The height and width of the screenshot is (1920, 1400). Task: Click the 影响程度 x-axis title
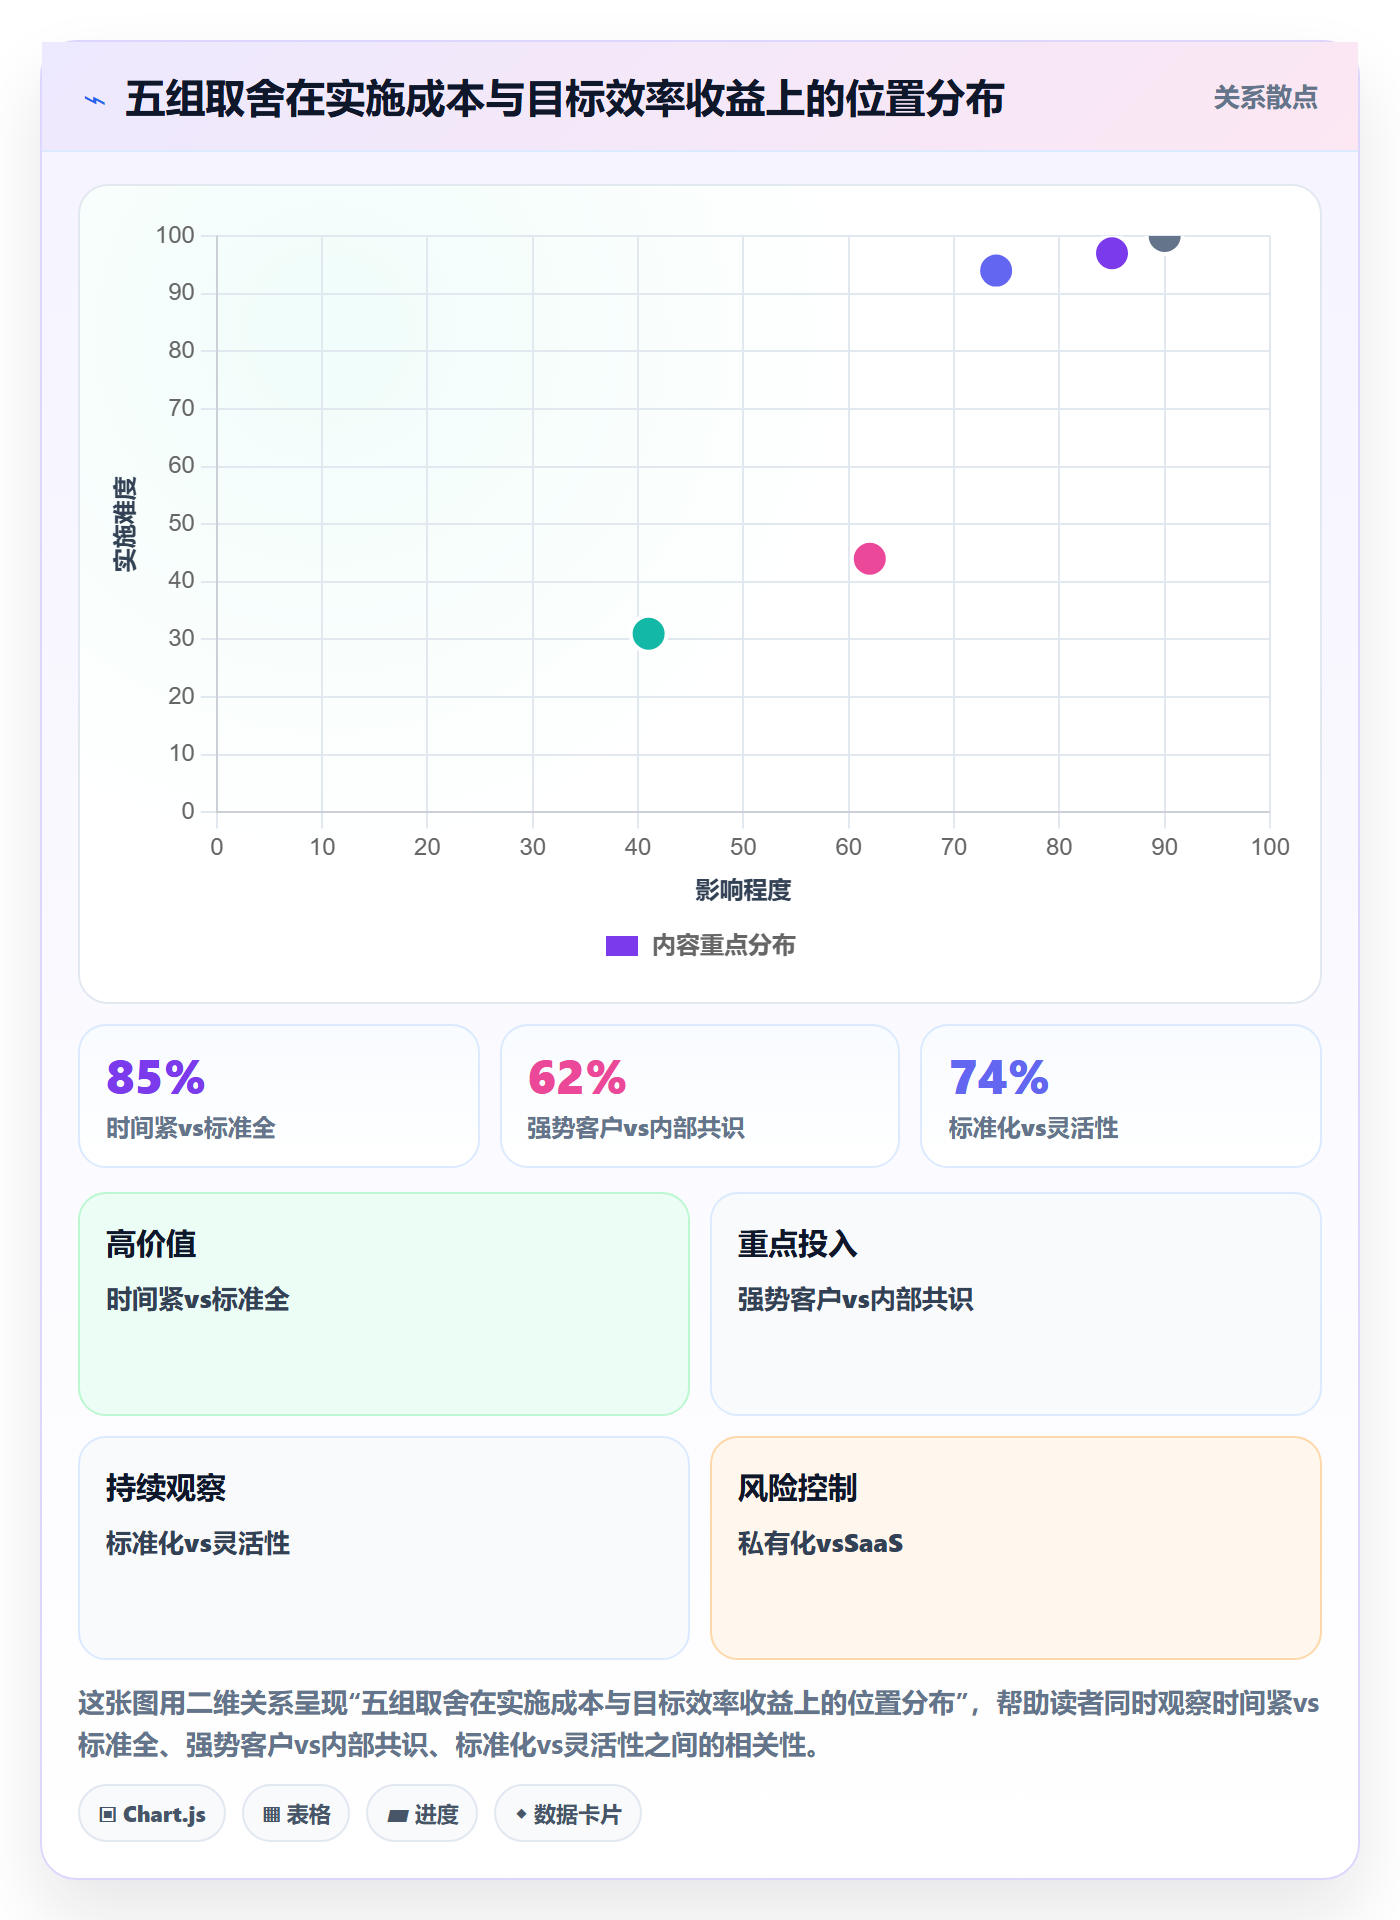743,890
